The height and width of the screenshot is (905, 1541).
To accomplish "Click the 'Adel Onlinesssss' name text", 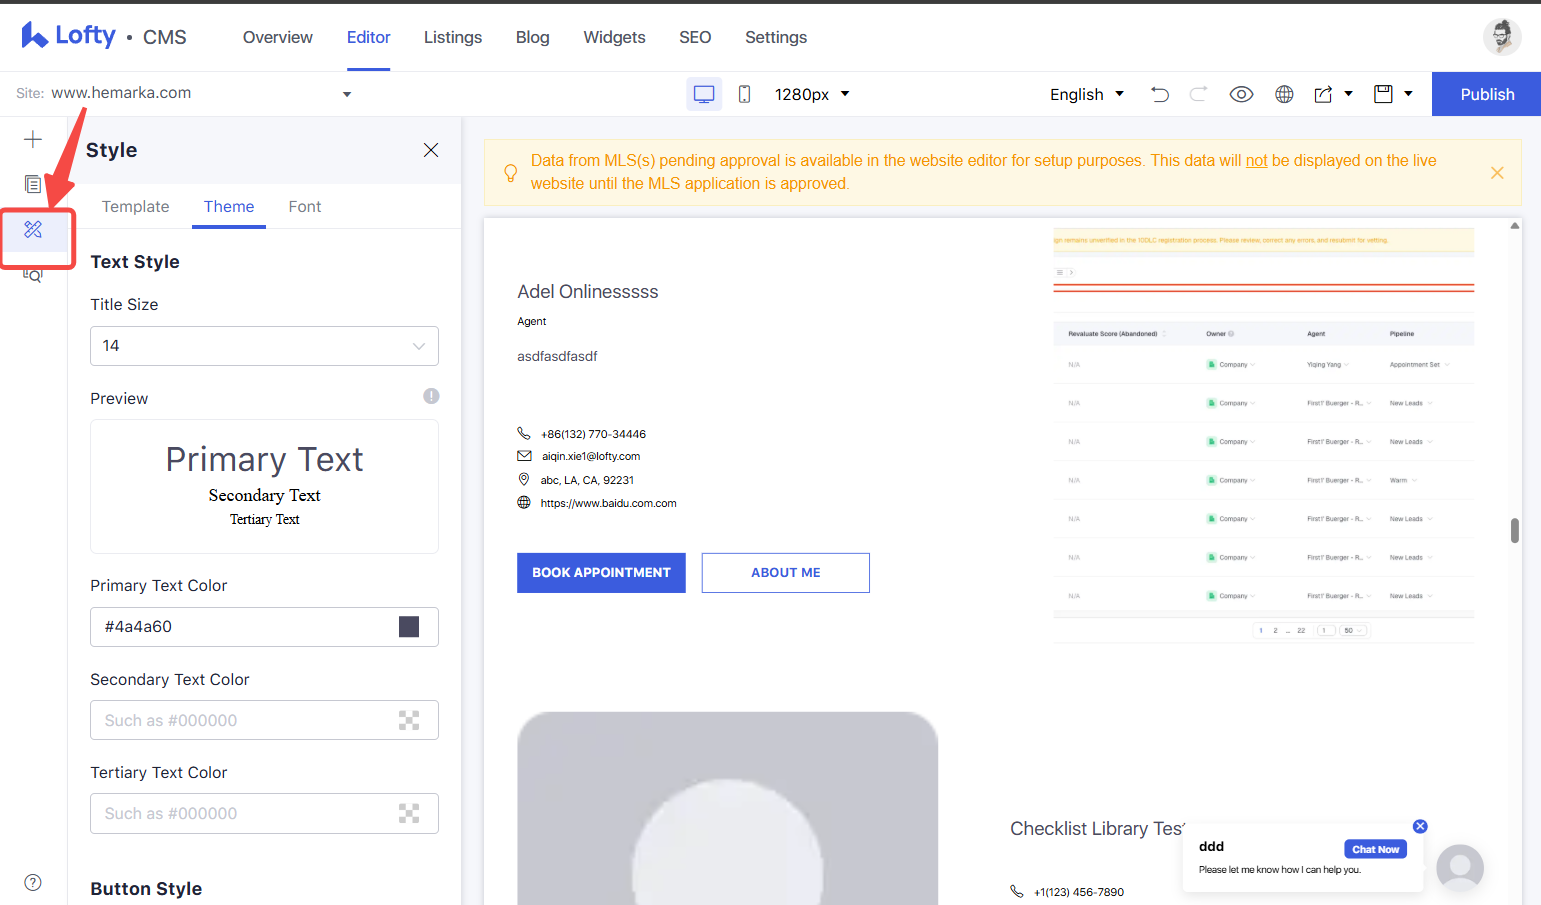I will click(x=588, y=292).
